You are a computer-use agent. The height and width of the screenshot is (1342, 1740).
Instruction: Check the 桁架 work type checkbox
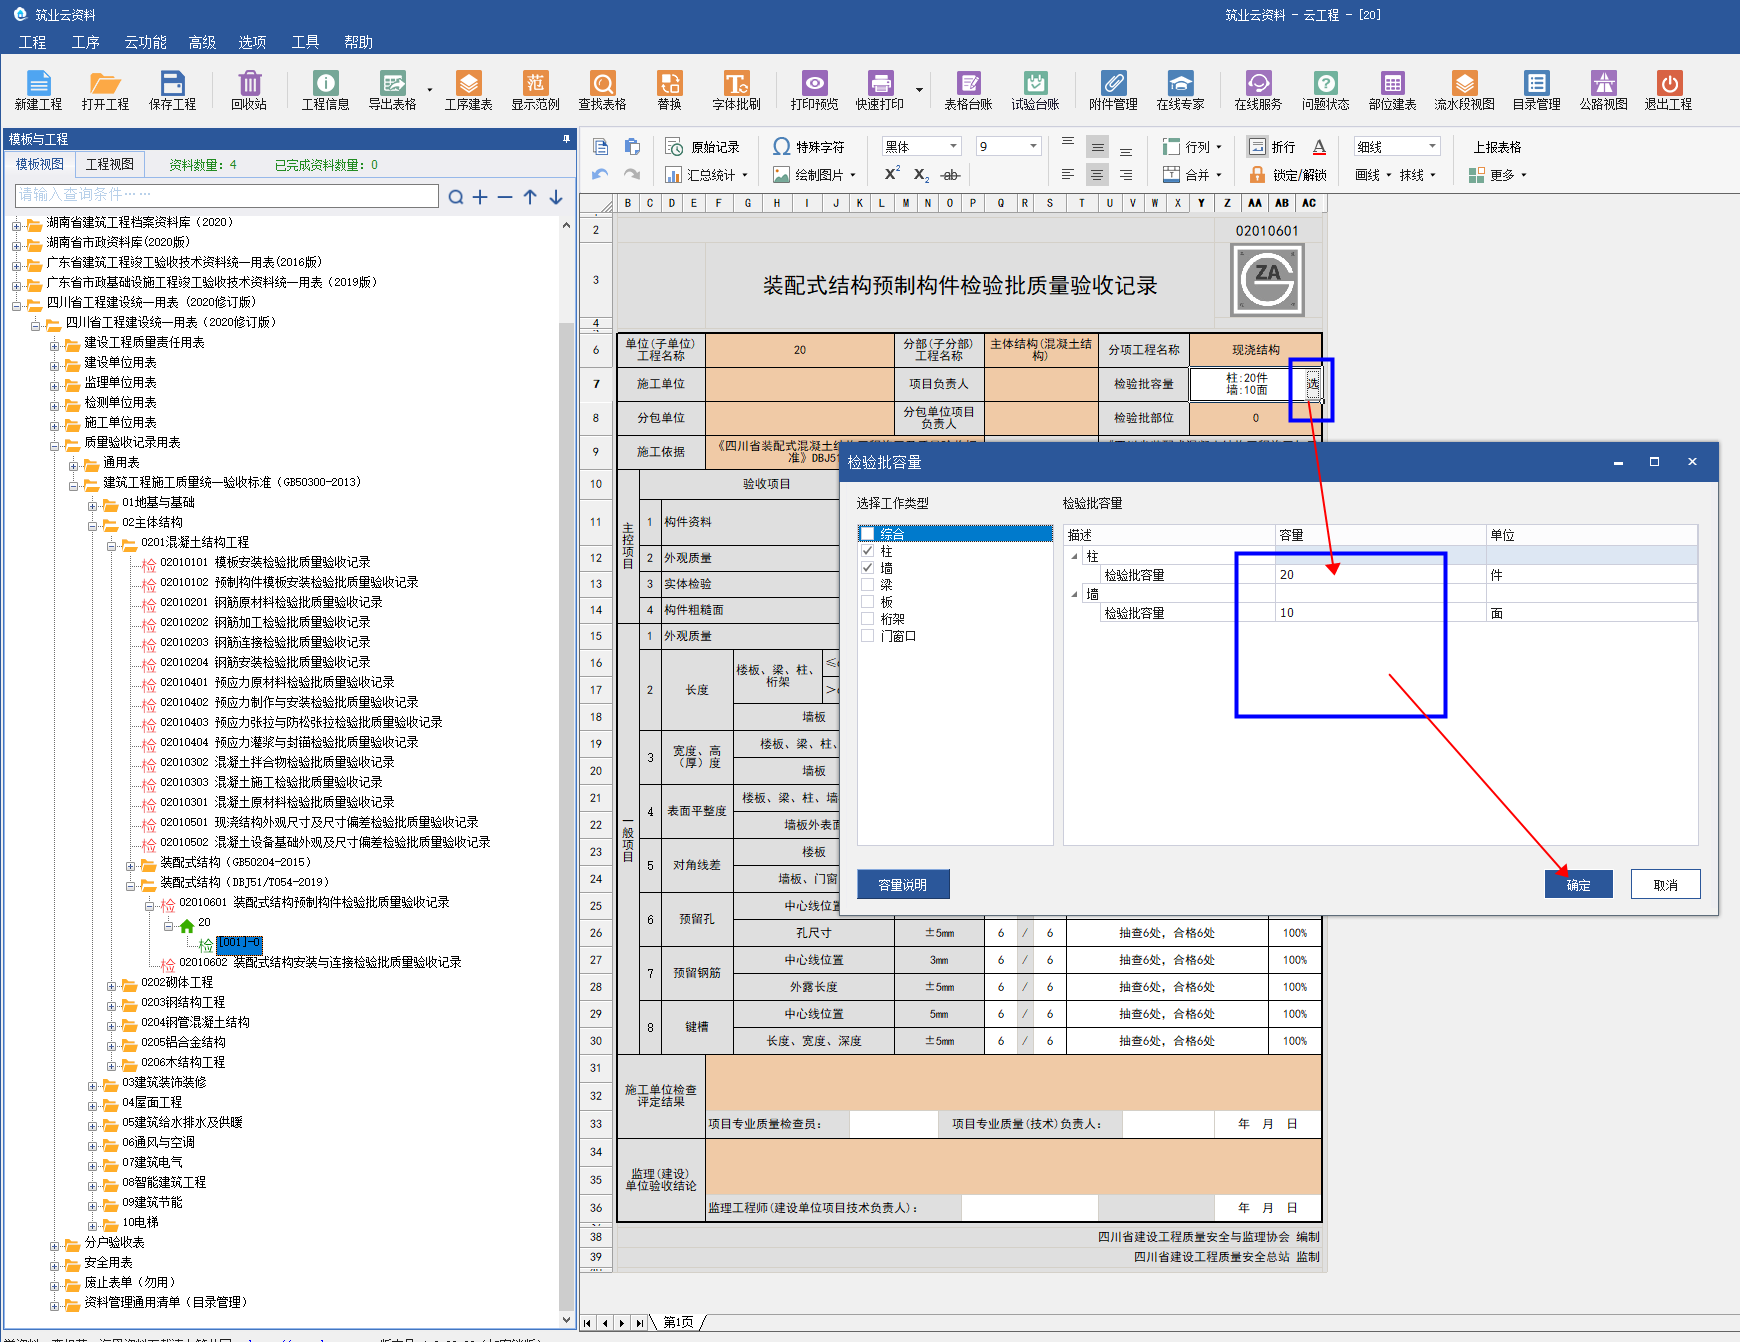[x=868, y=619]
